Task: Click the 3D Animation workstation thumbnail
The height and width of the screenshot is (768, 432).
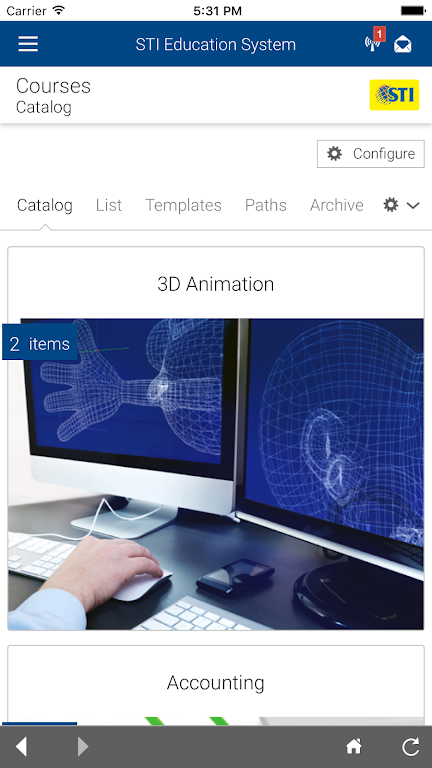Action: pos(216,474)
